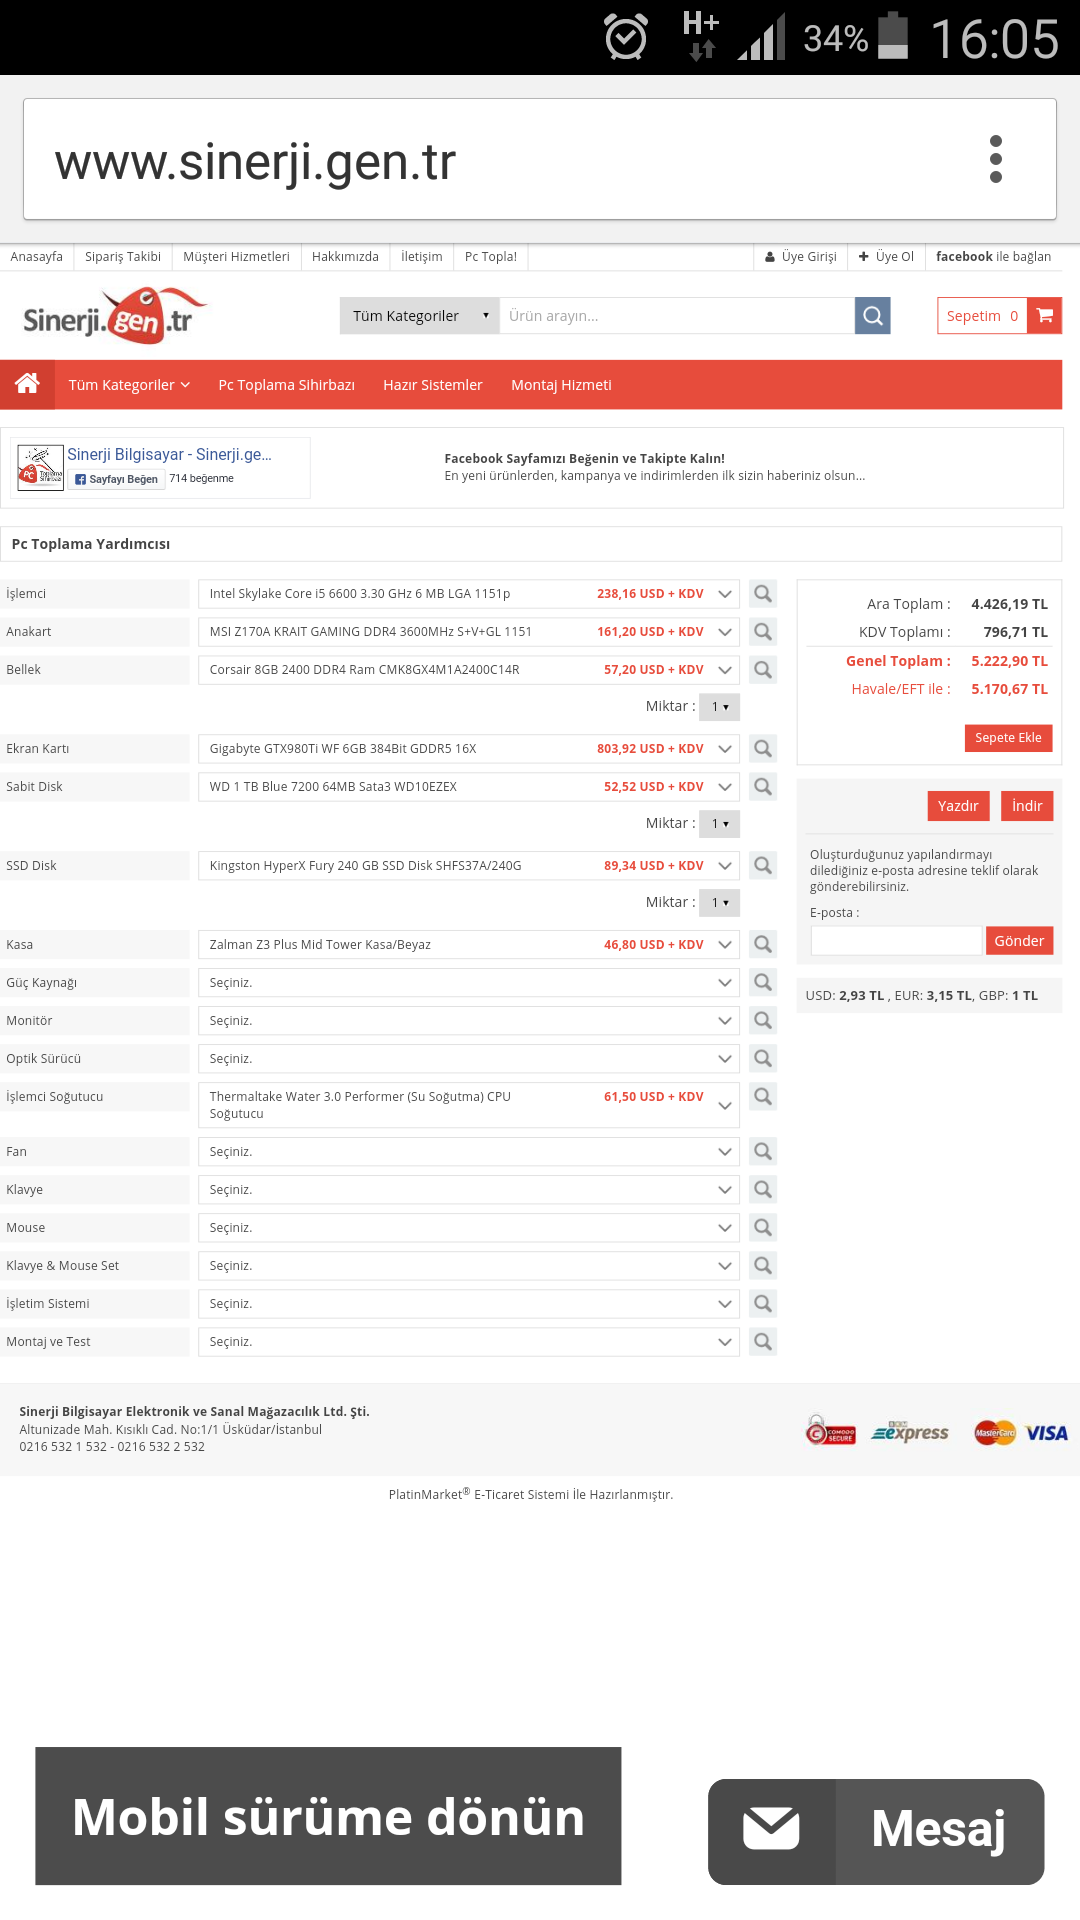Click the Ürün arayın search field
The width and height of the screenshot is (1080, 1920).
coord(677,316)
